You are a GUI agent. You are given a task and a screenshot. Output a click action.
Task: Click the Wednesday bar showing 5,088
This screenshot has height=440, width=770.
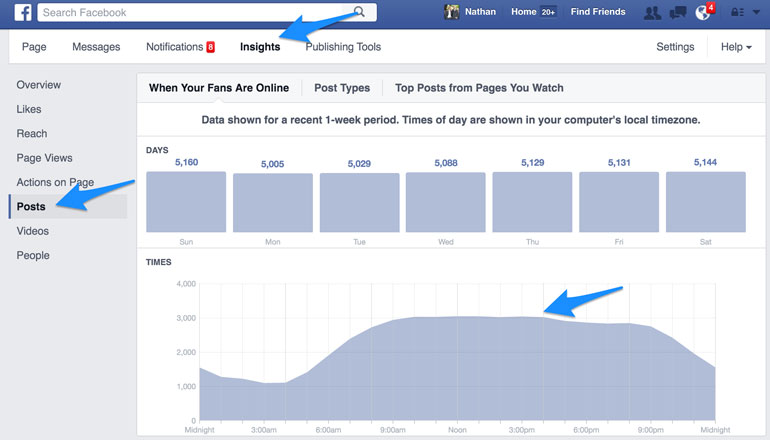445,202
